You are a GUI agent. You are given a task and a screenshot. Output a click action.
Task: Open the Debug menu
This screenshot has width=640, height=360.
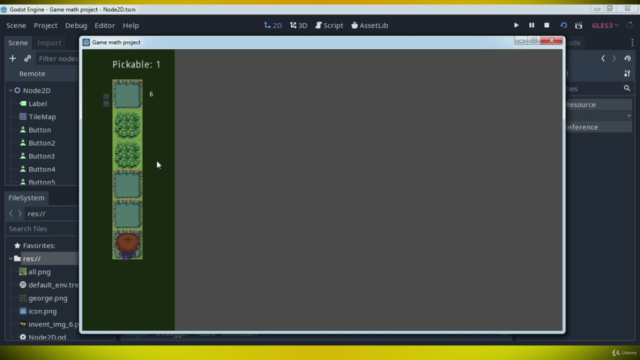click(x=76, y=25)
